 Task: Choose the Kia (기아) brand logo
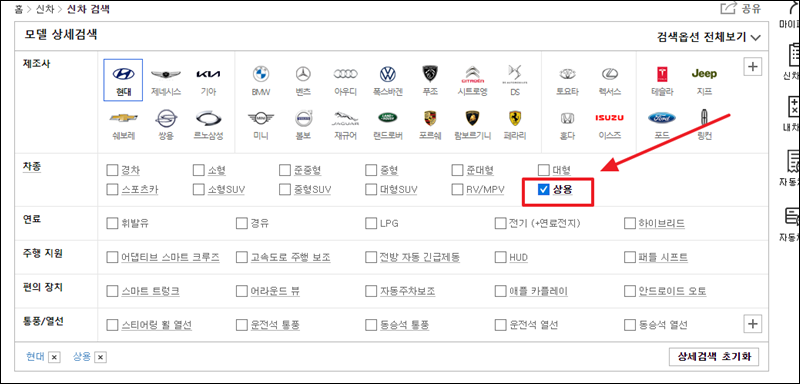tap(208, 74)
